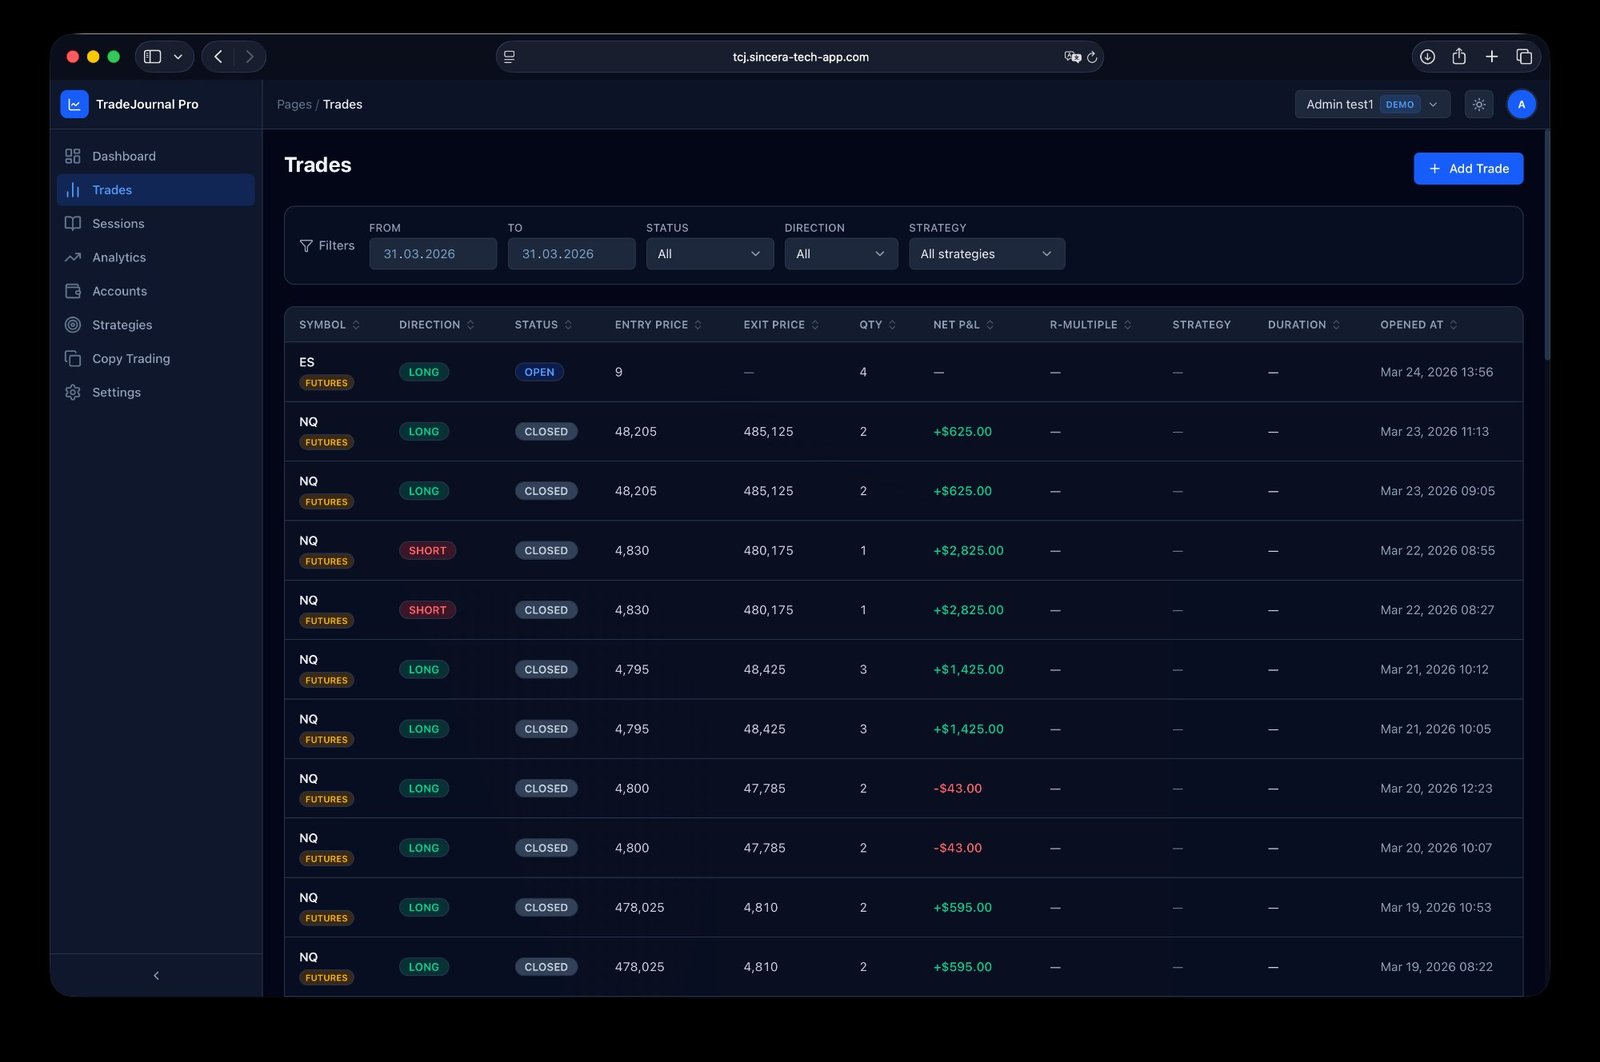Toggle the theme with the sun icon
This screenshot has height=1062, width=1600.
click(1478, 103)
